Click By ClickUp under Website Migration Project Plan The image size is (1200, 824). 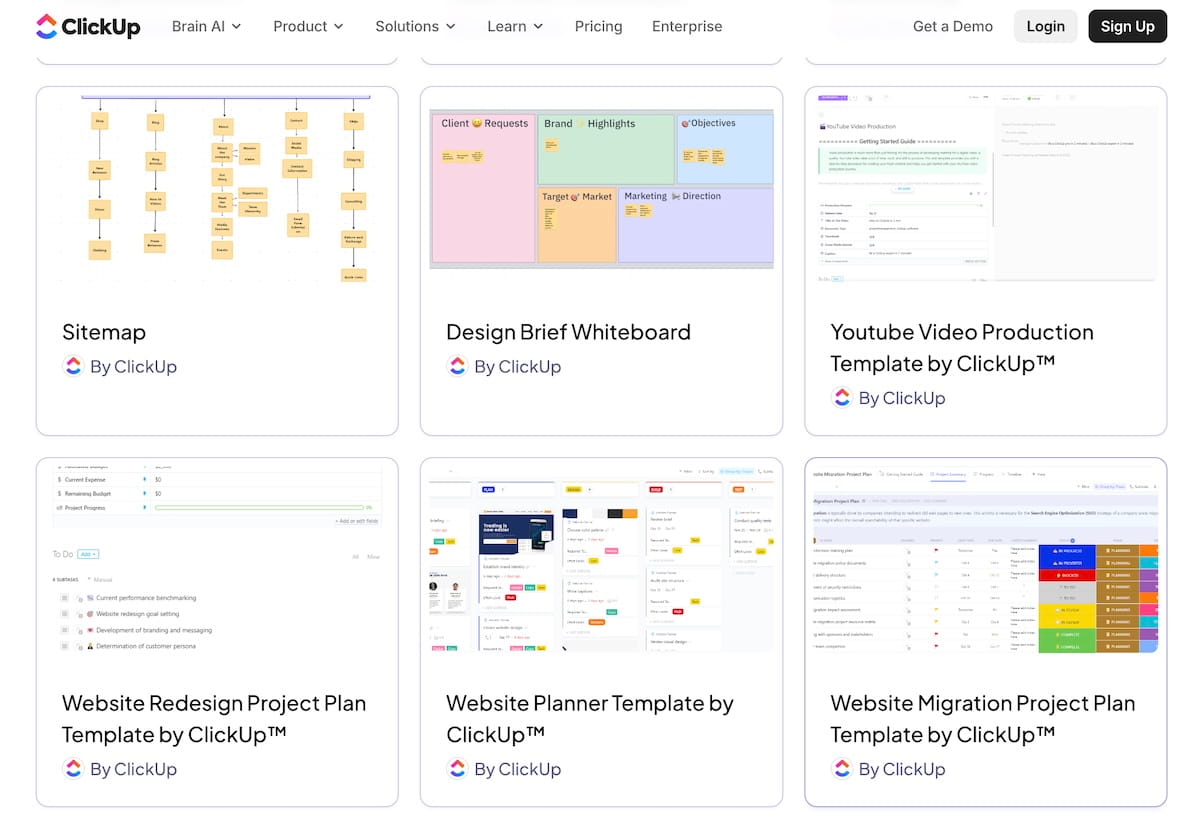point(902,769)
